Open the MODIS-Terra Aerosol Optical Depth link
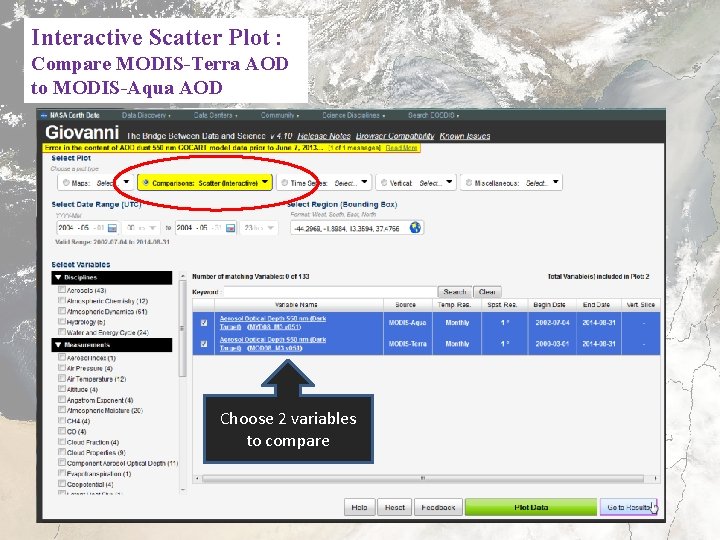 [273, 343]
